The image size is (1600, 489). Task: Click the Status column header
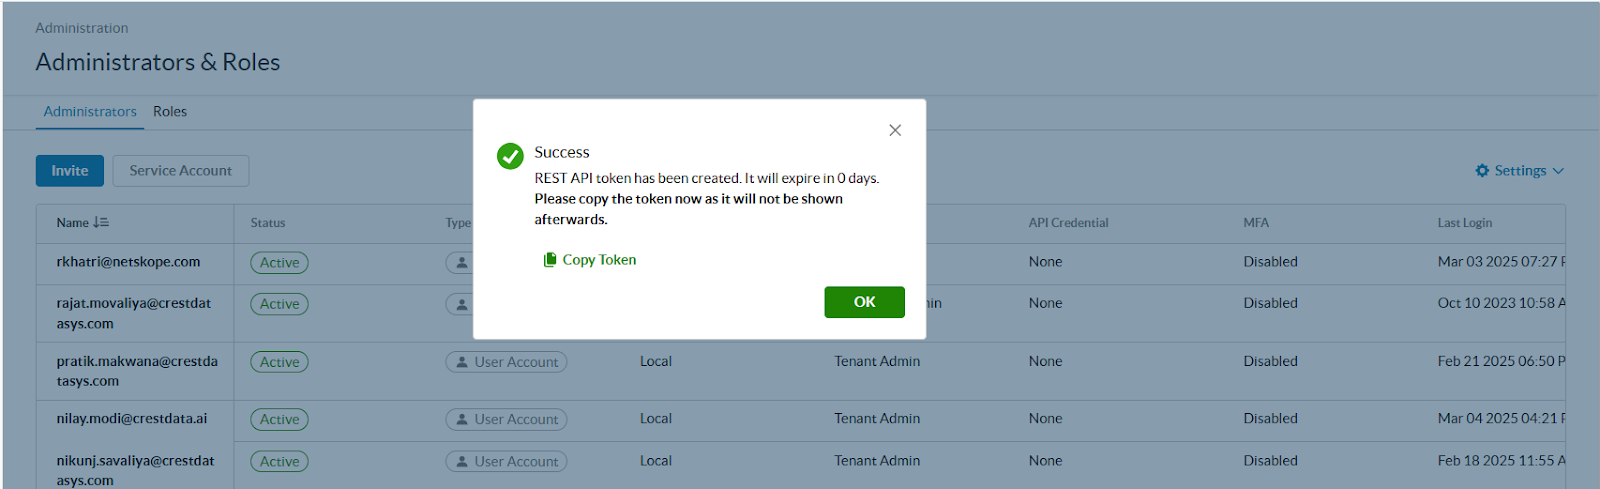coord(268,223)
